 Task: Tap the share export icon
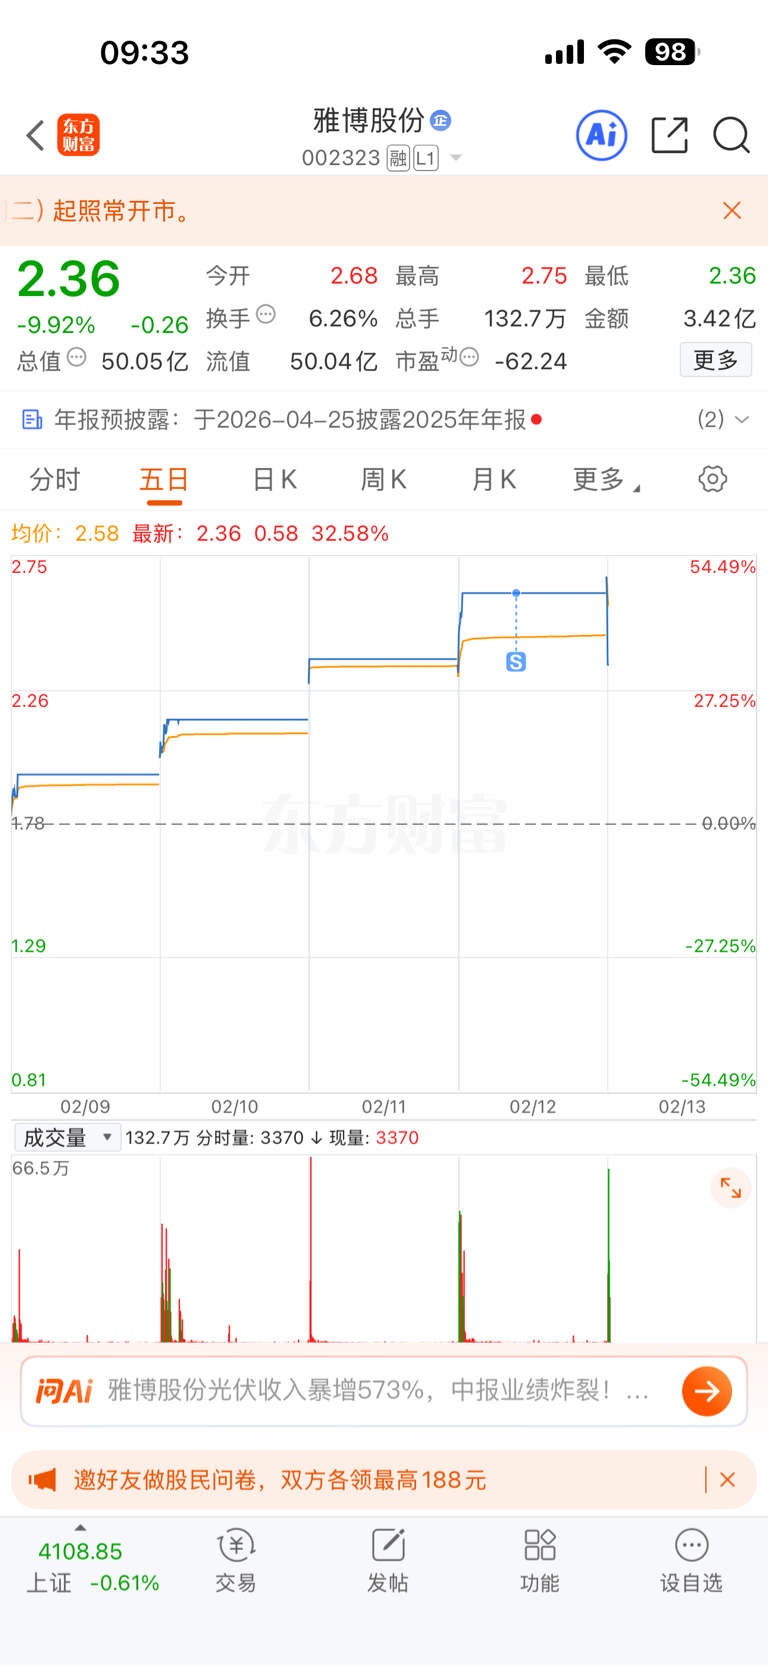coord(669,135)
